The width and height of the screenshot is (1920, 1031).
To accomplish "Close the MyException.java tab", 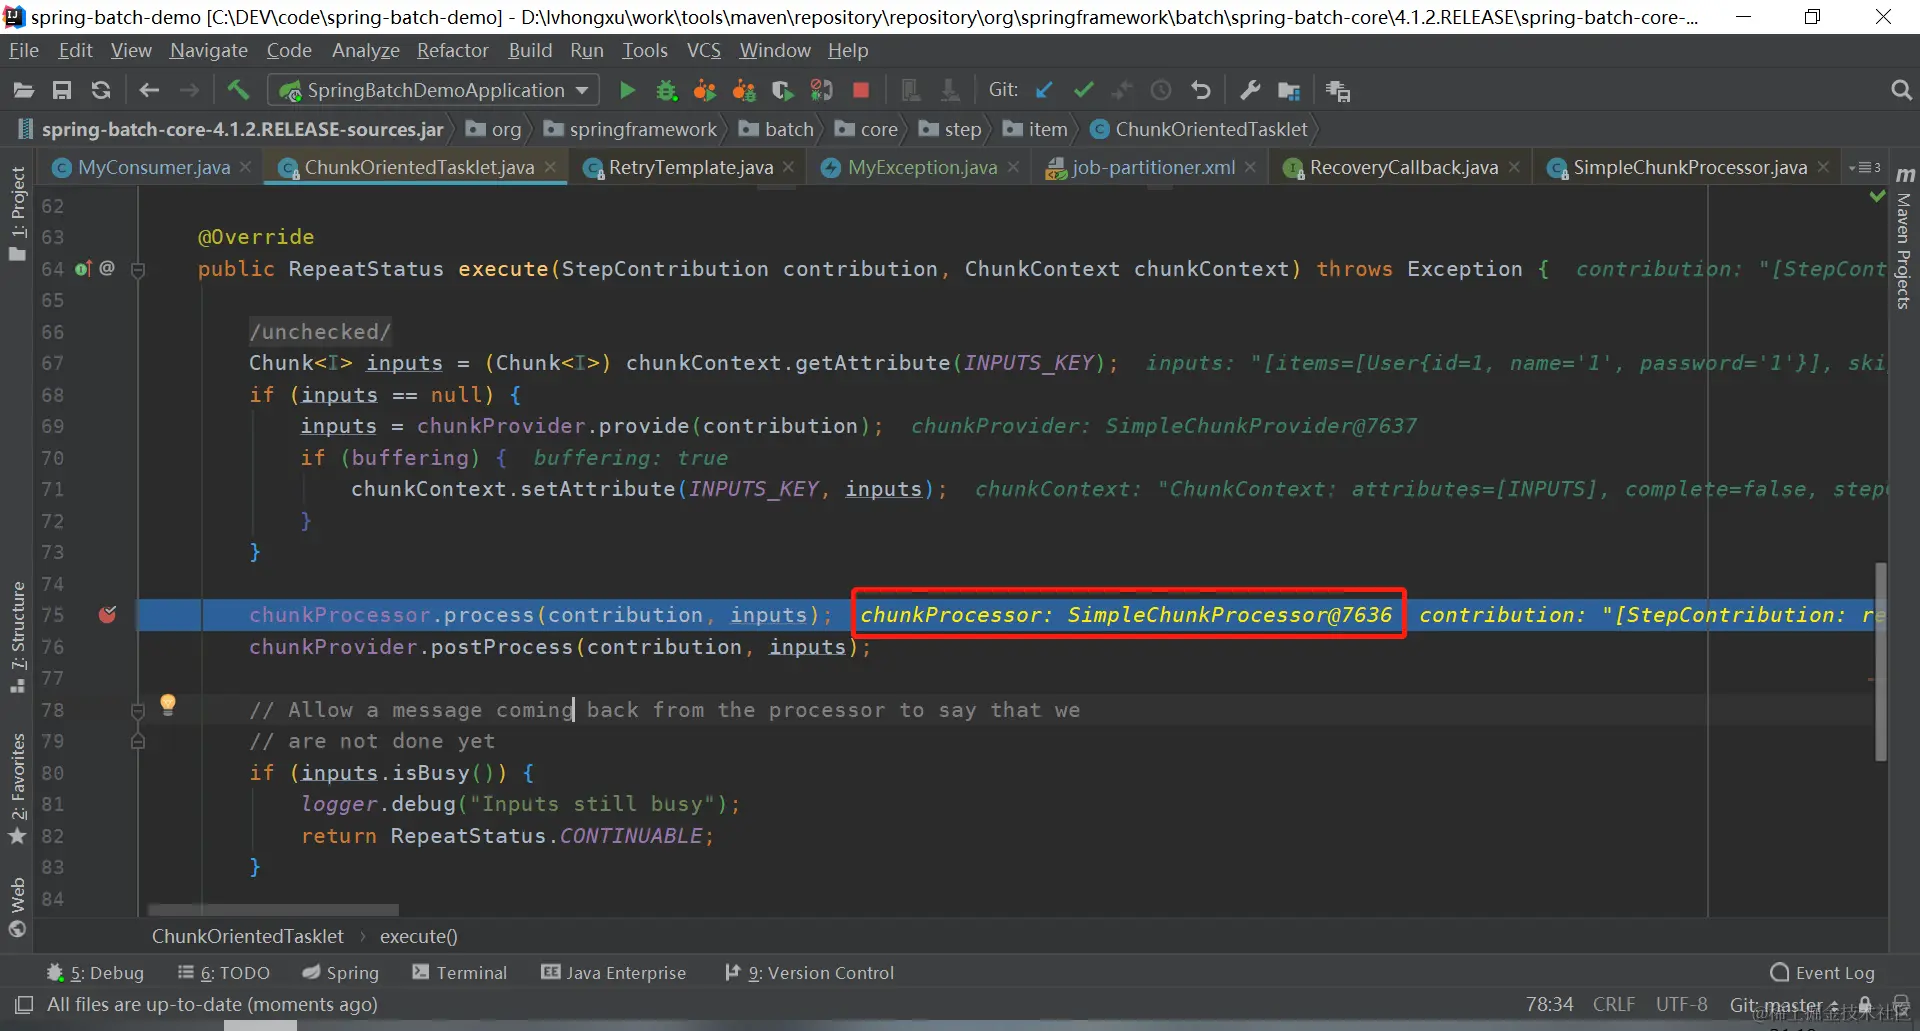I will point(1013,168).
